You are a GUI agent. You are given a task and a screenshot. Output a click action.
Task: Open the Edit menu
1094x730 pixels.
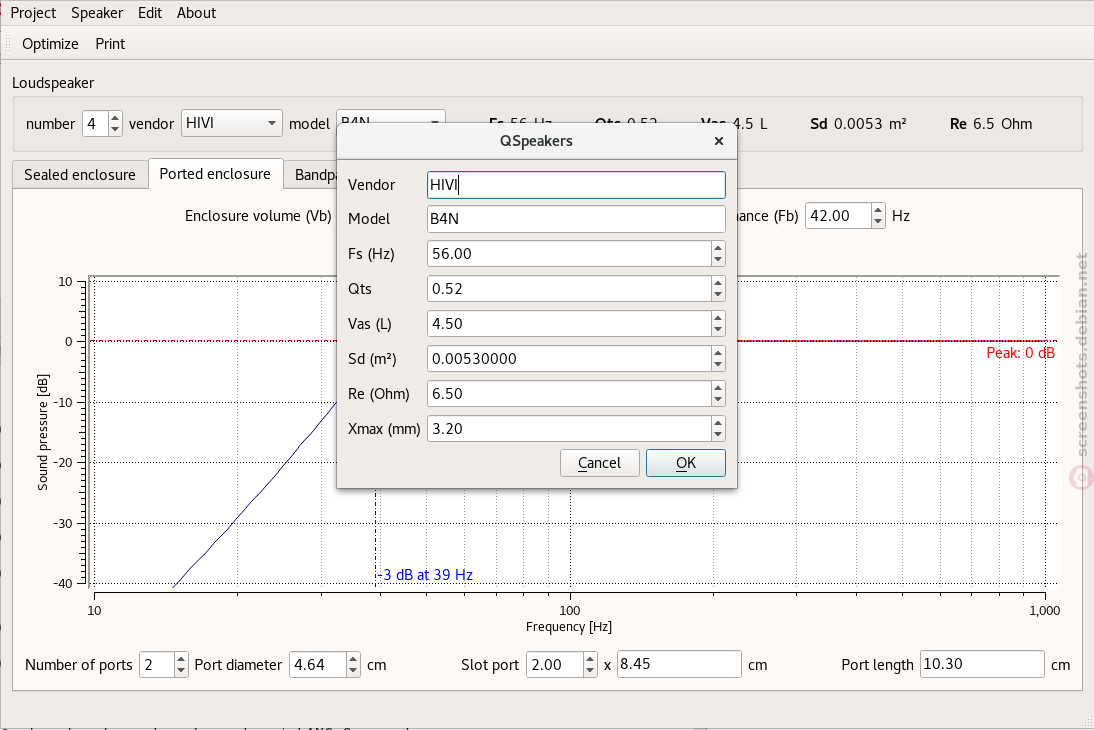point(150,13)
